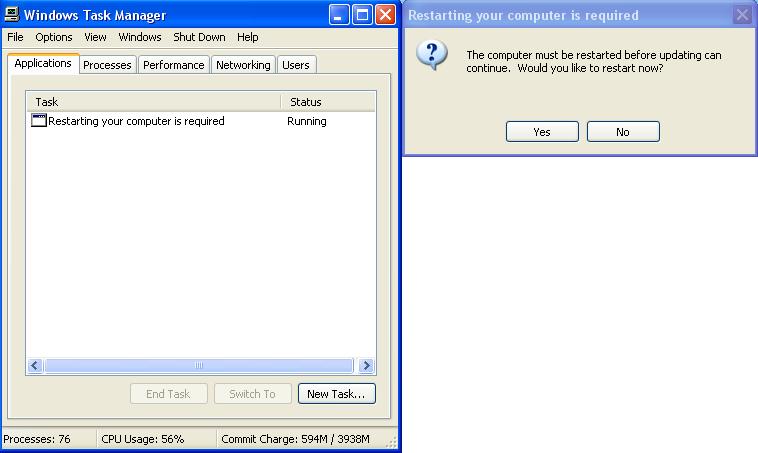Click the Task Manager title bar icon
This screenshot has width=758, height=453.
12,15
